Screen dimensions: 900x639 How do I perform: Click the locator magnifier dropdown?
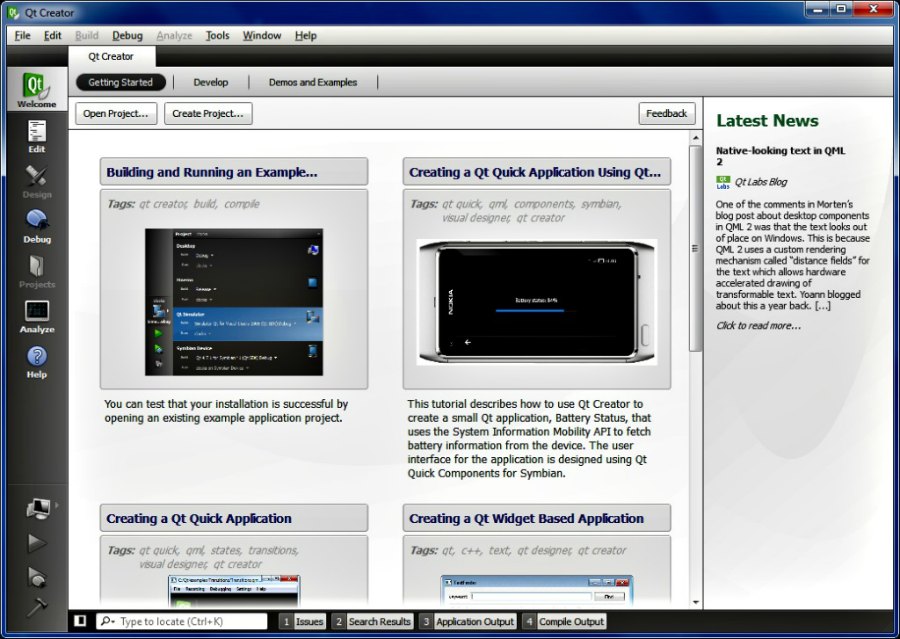(107, 621)
